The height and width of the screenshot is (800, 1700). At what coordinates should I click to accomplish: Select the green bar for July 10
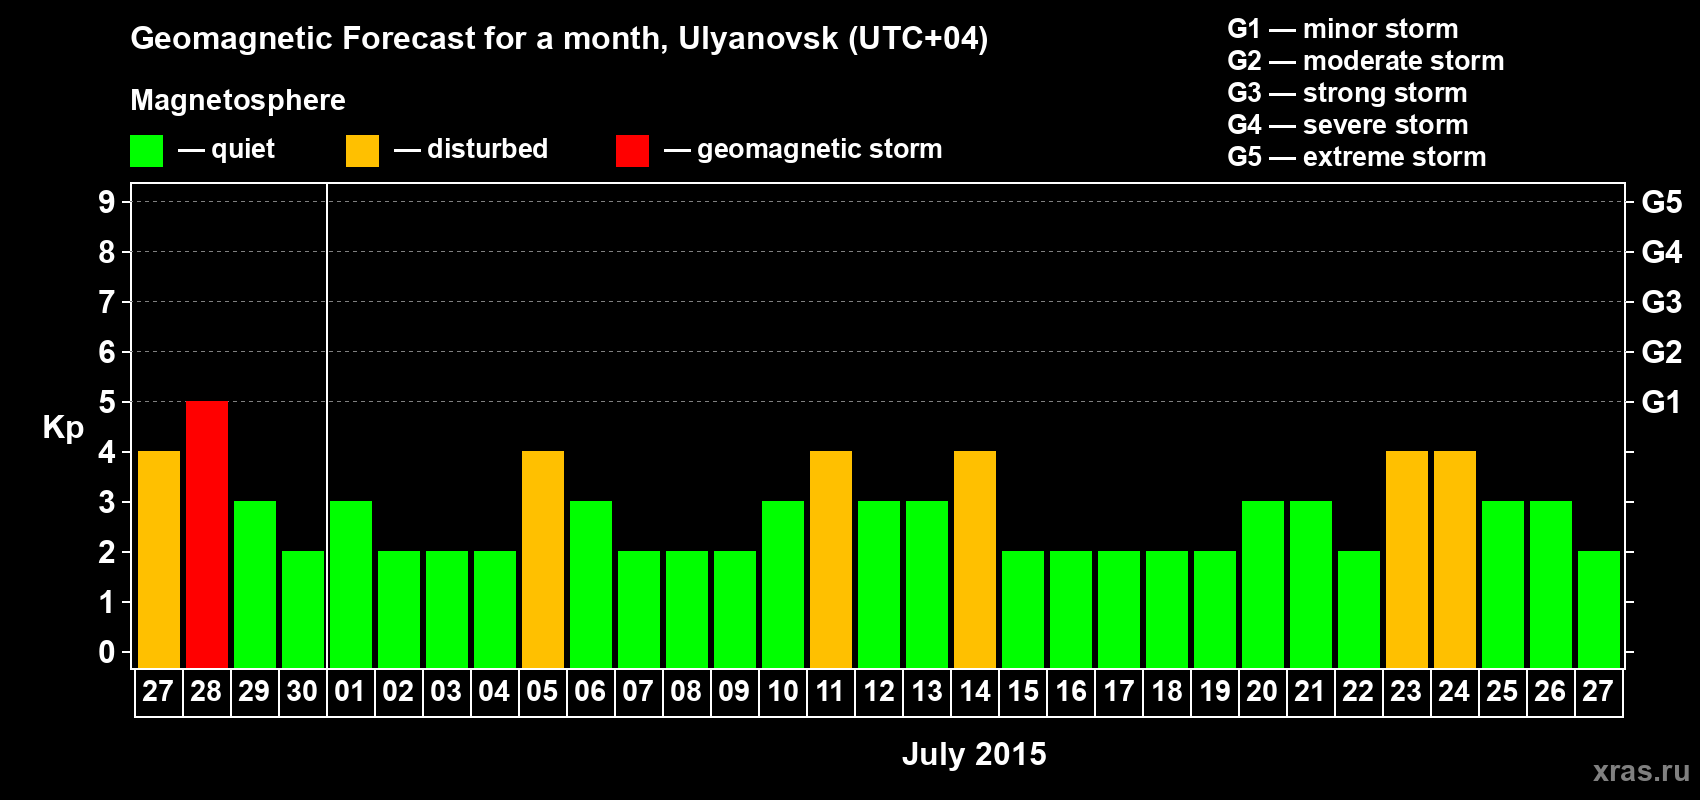[x=783, y=585]
